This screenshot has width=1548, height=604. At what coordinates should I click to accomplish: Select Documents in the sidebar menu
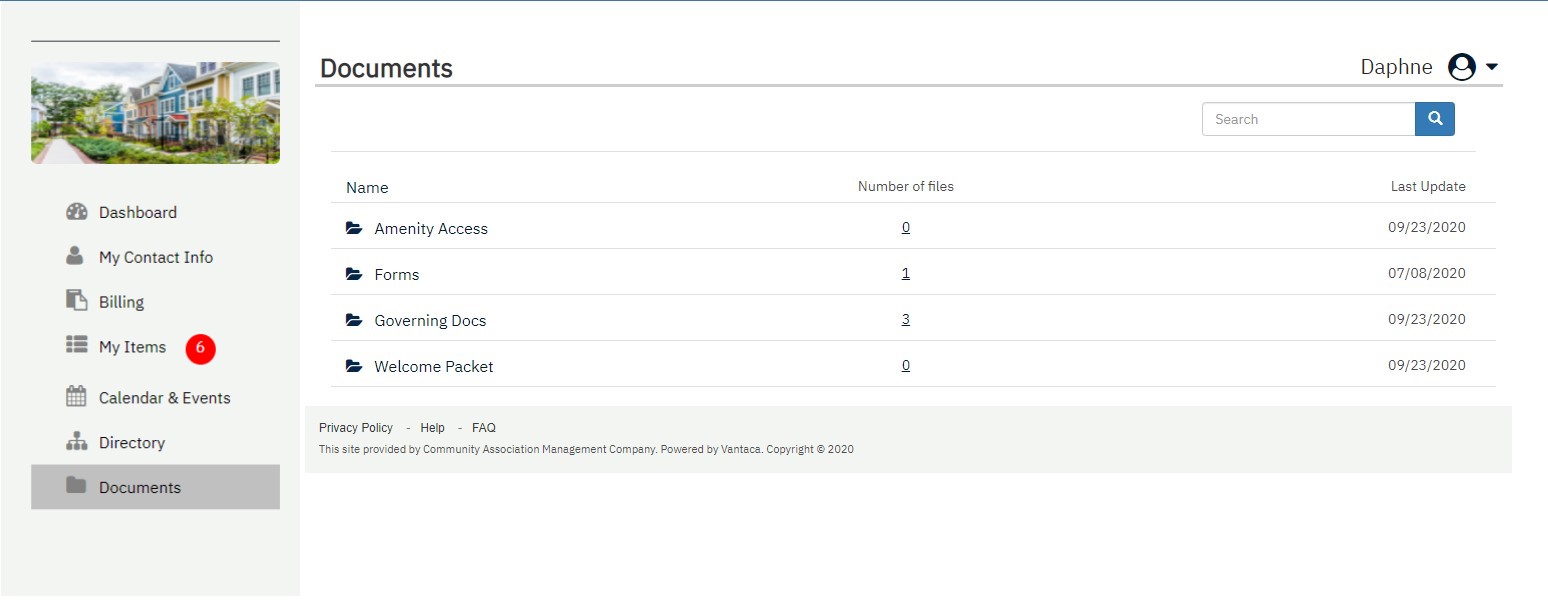139,487
